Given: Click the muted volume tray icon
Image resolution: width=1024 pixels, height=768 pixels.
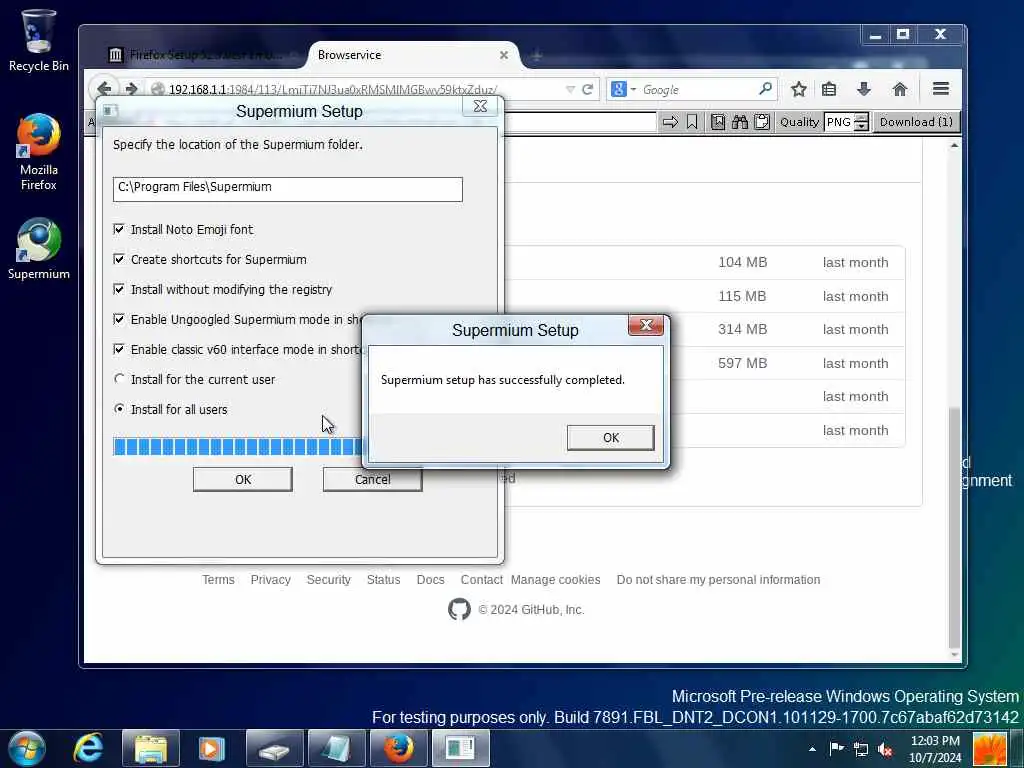Looking at the screenshot, I should (x=886, y=749).
